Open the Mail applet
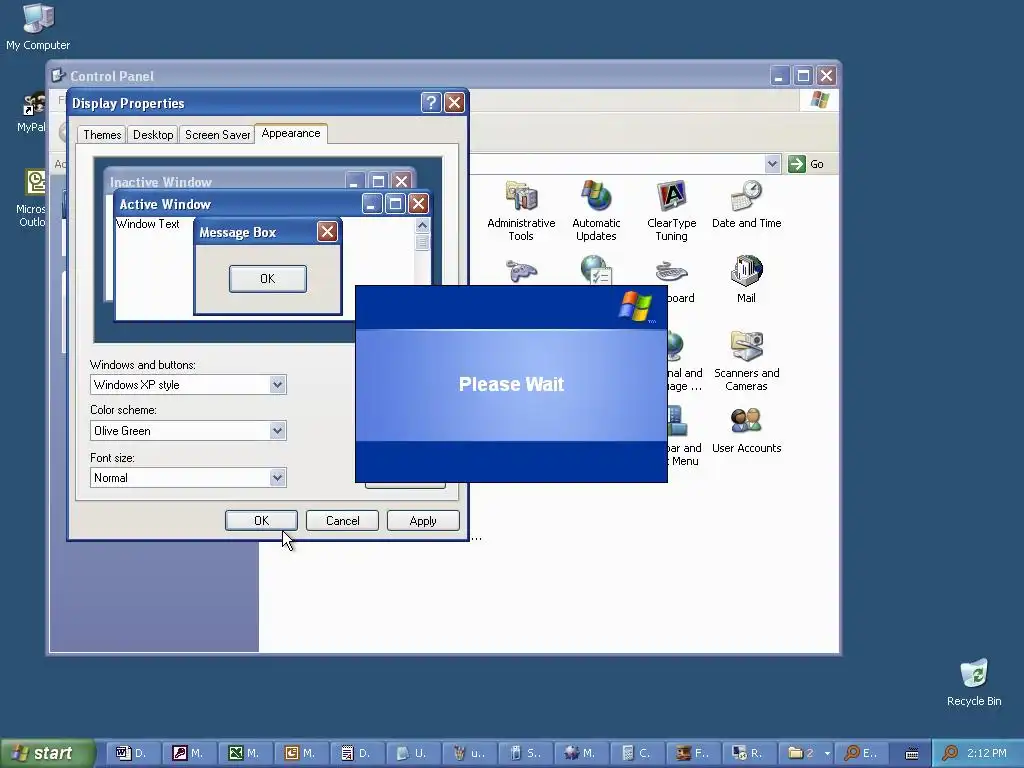 click(746, 280)
